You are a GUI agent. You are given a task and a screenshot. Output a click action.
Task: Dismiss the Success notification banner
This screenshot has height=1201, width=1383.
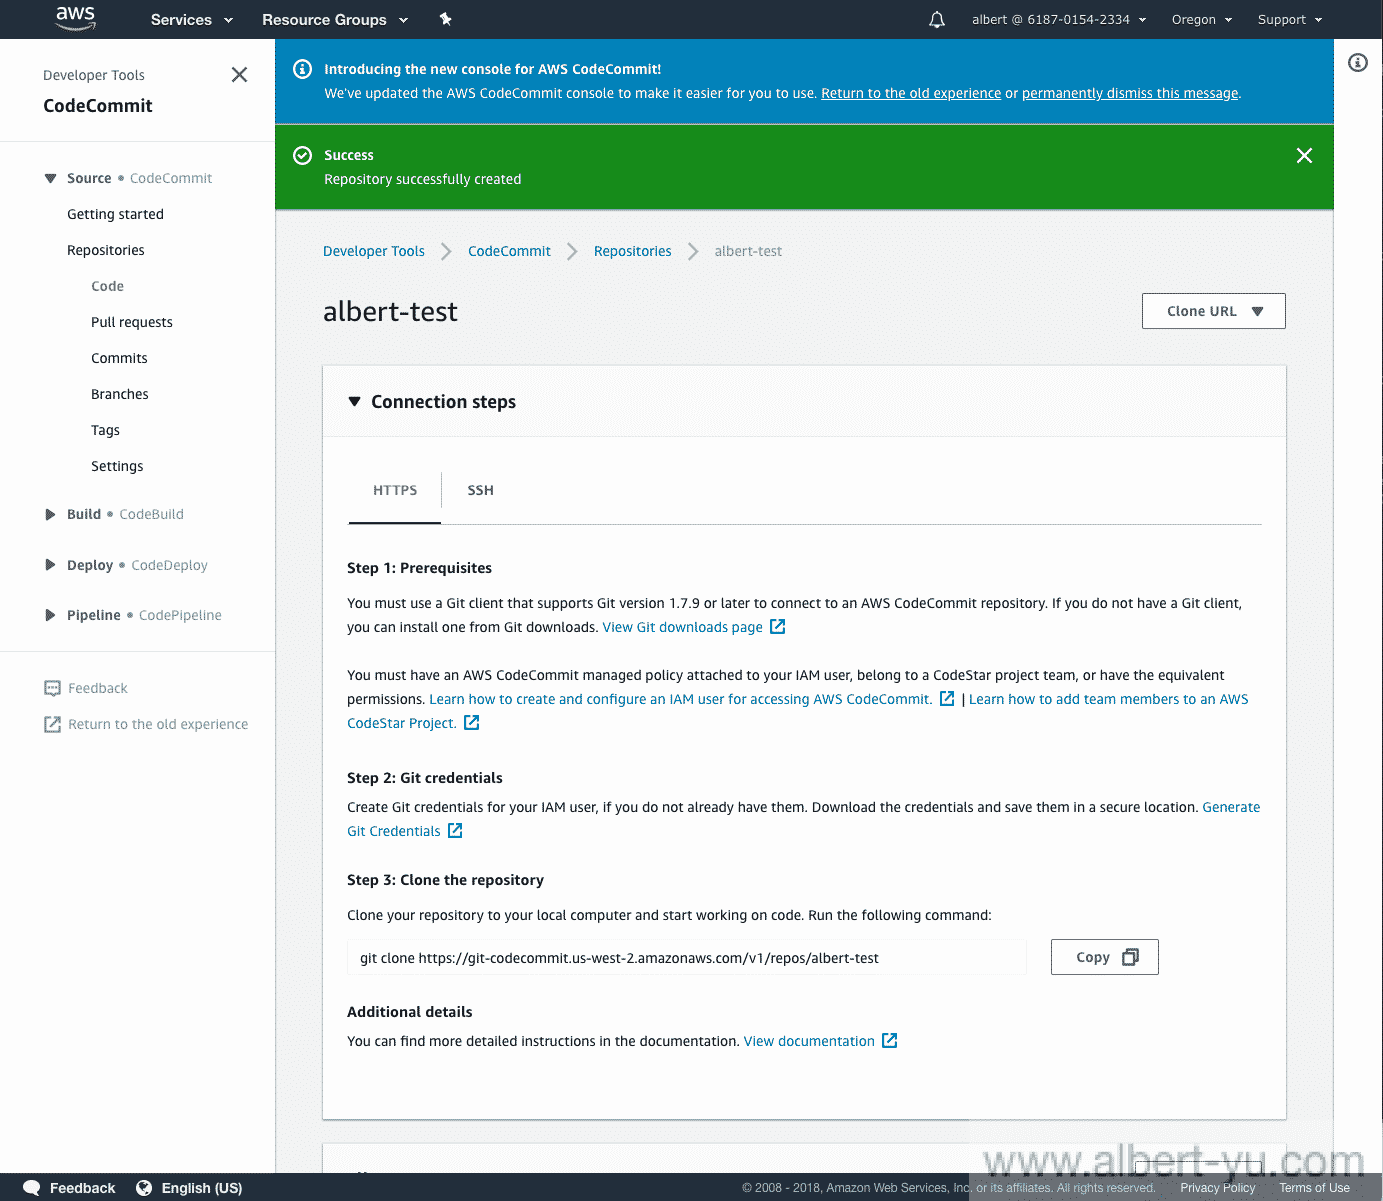pyautogui.click(x=1304, y=155)
